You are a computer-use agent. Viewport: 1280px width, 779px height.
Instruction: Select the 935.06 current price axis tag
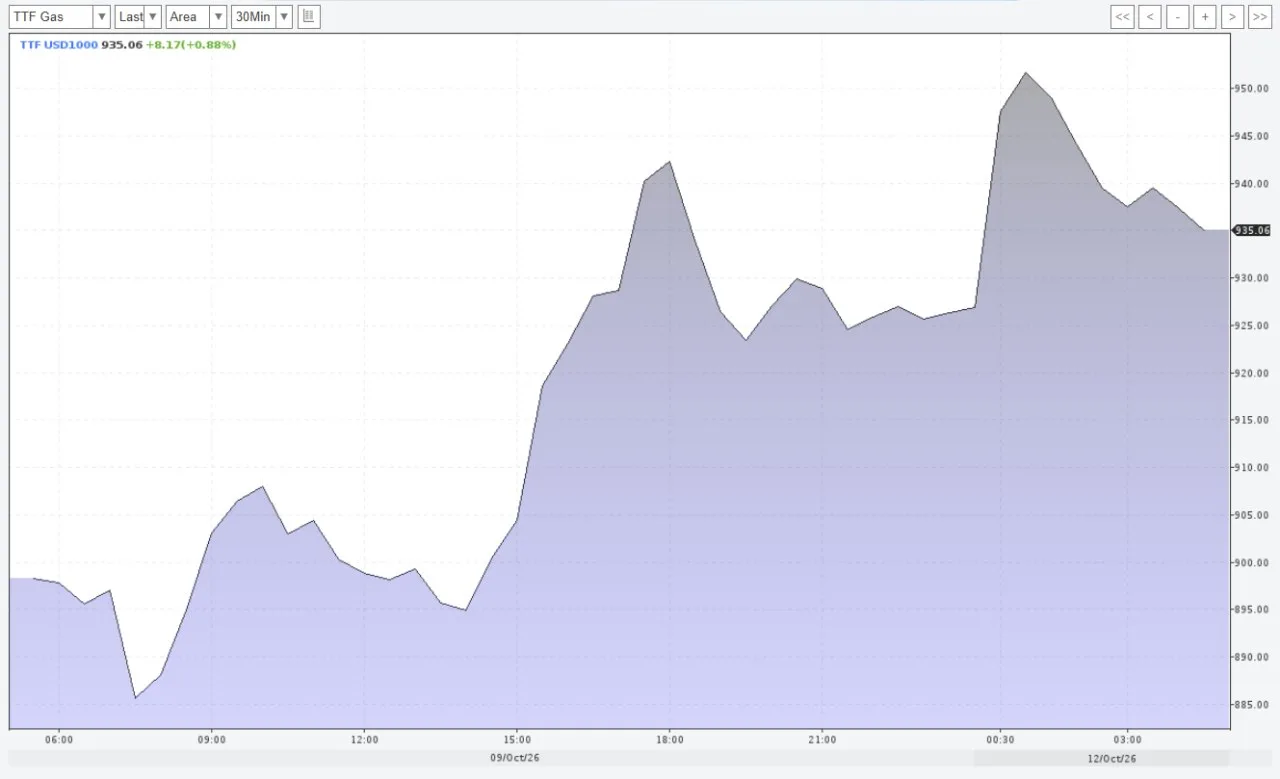click(1252, 230)
